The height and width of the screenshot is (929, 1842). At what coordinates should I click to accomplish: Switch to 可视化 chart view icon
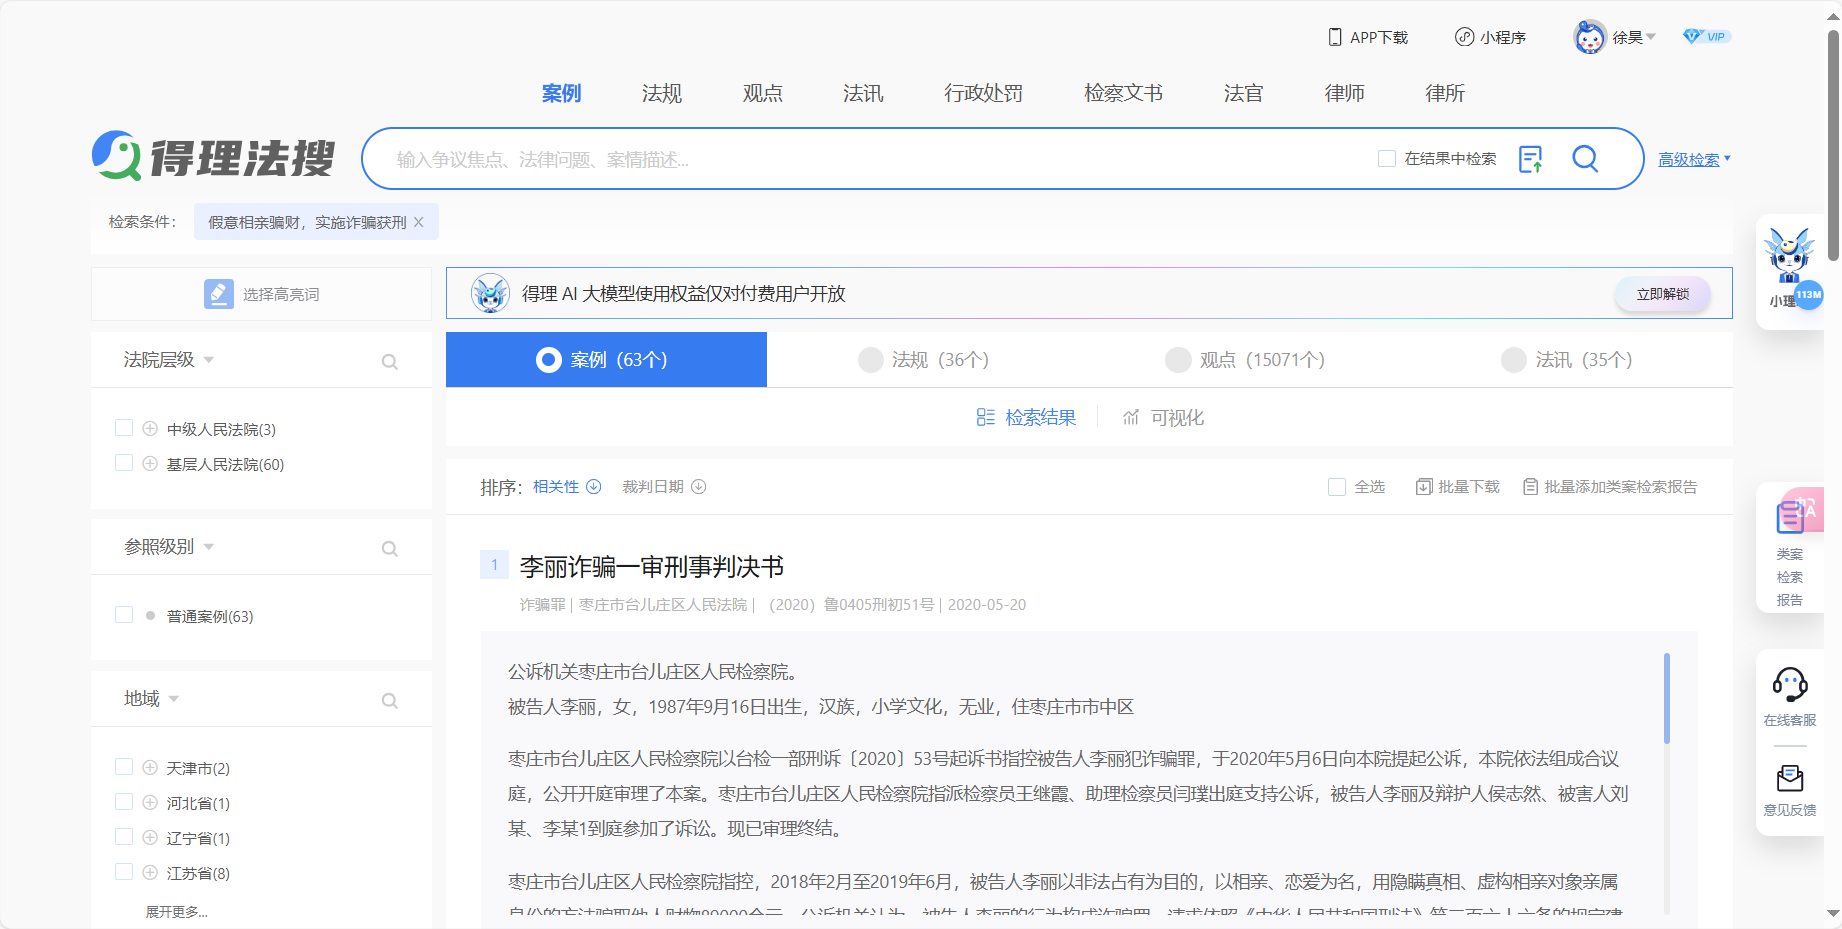point(1131,417)
